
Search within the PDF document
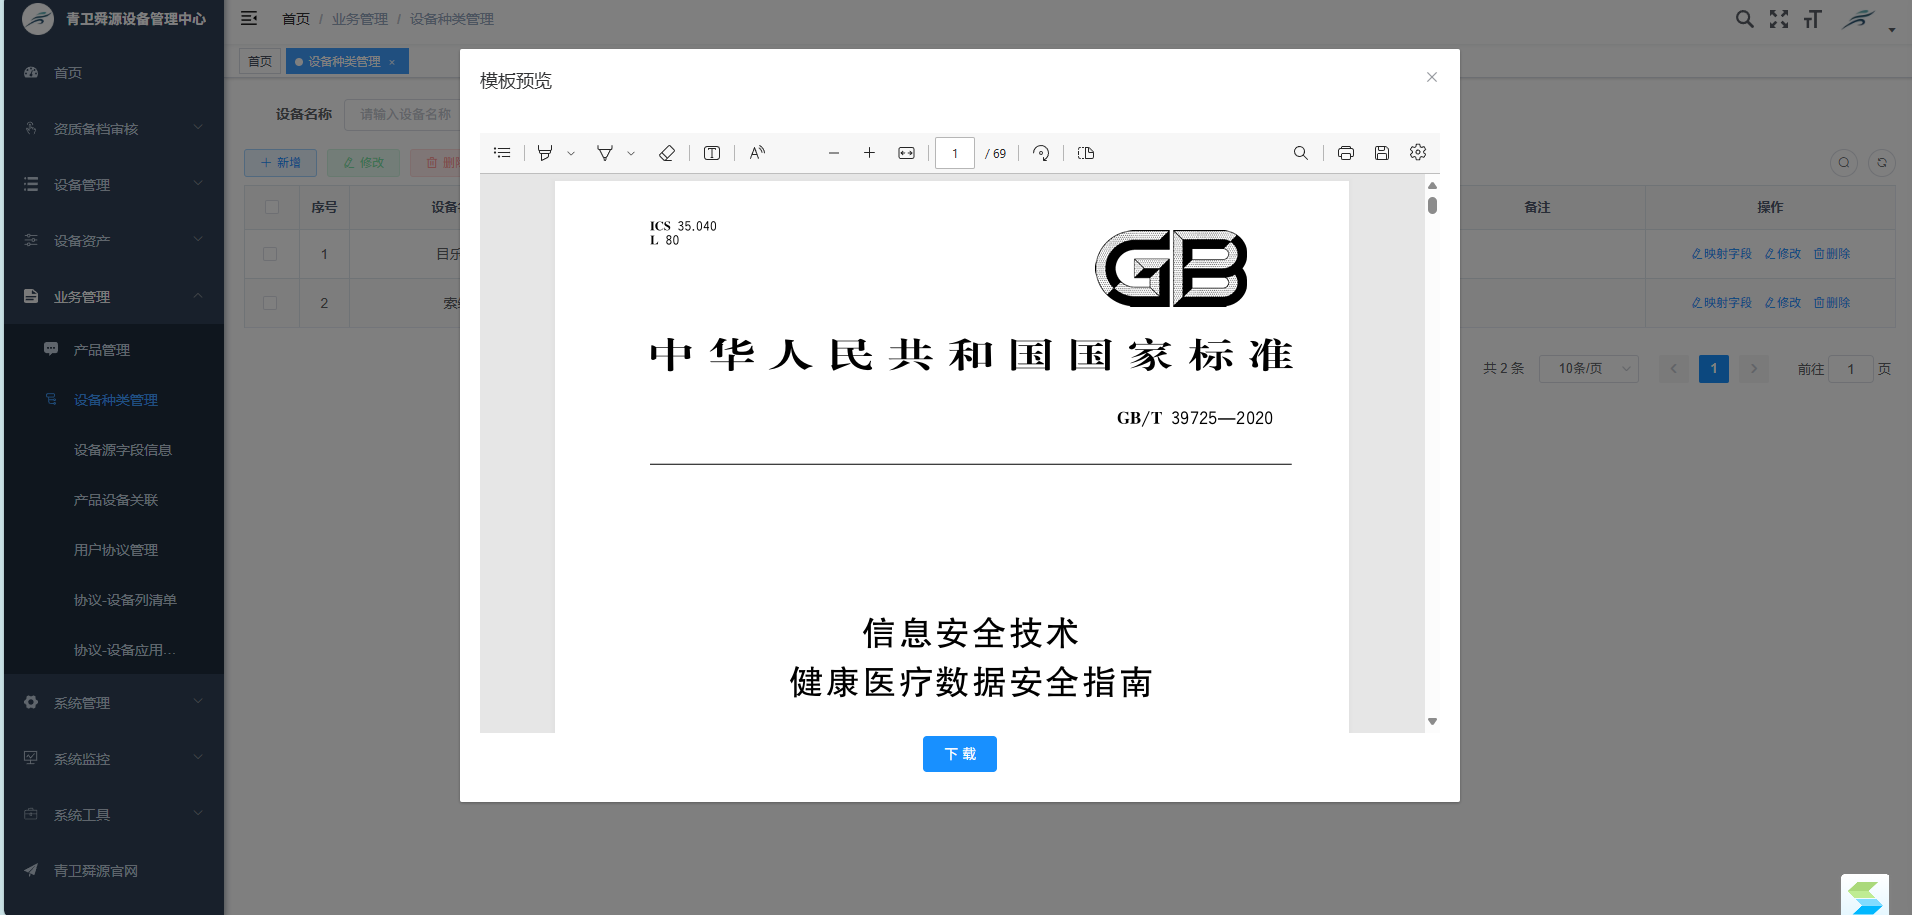[1300, 153]
